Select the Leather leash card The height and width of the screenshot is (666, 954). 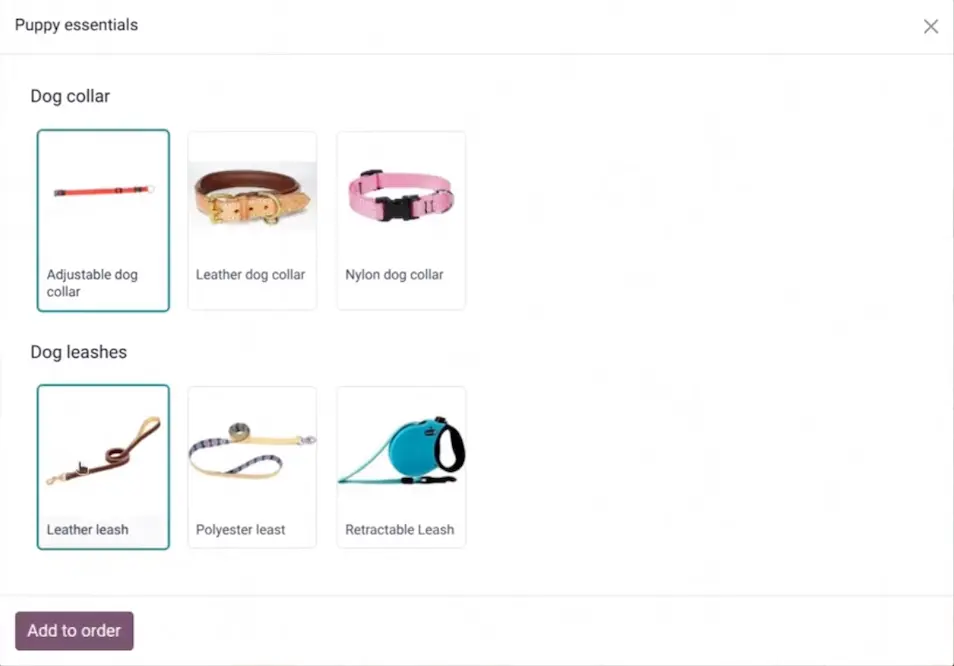103,467
